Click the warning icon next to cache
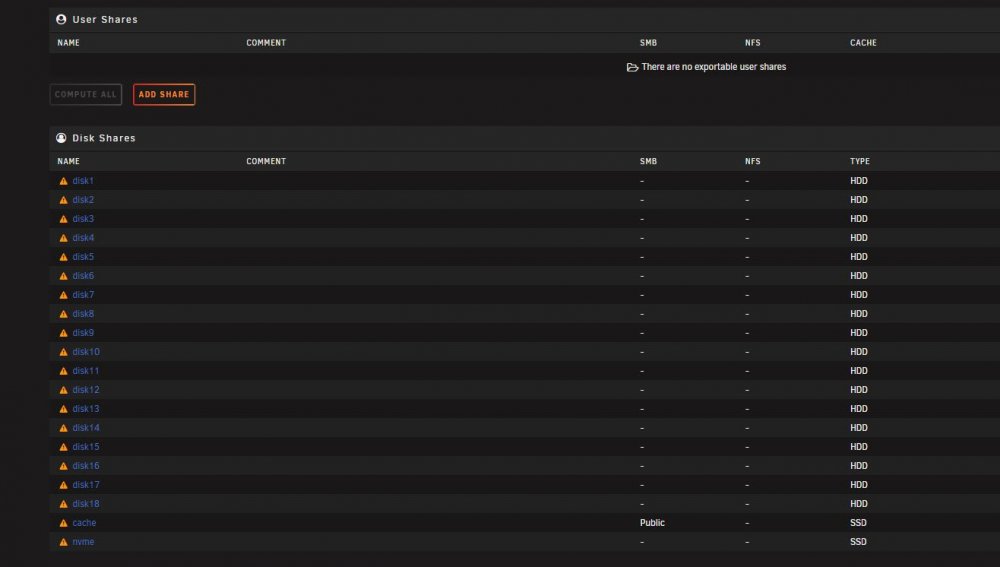This screenshot has height=567, width=1000. coord(63,523)
